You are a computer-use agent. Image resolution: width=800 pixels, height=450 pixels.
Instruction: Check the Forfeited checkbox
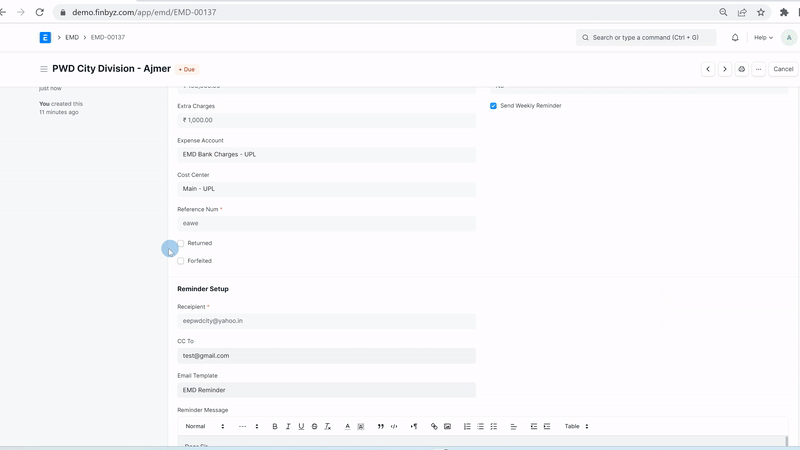(x=181, y=261)
